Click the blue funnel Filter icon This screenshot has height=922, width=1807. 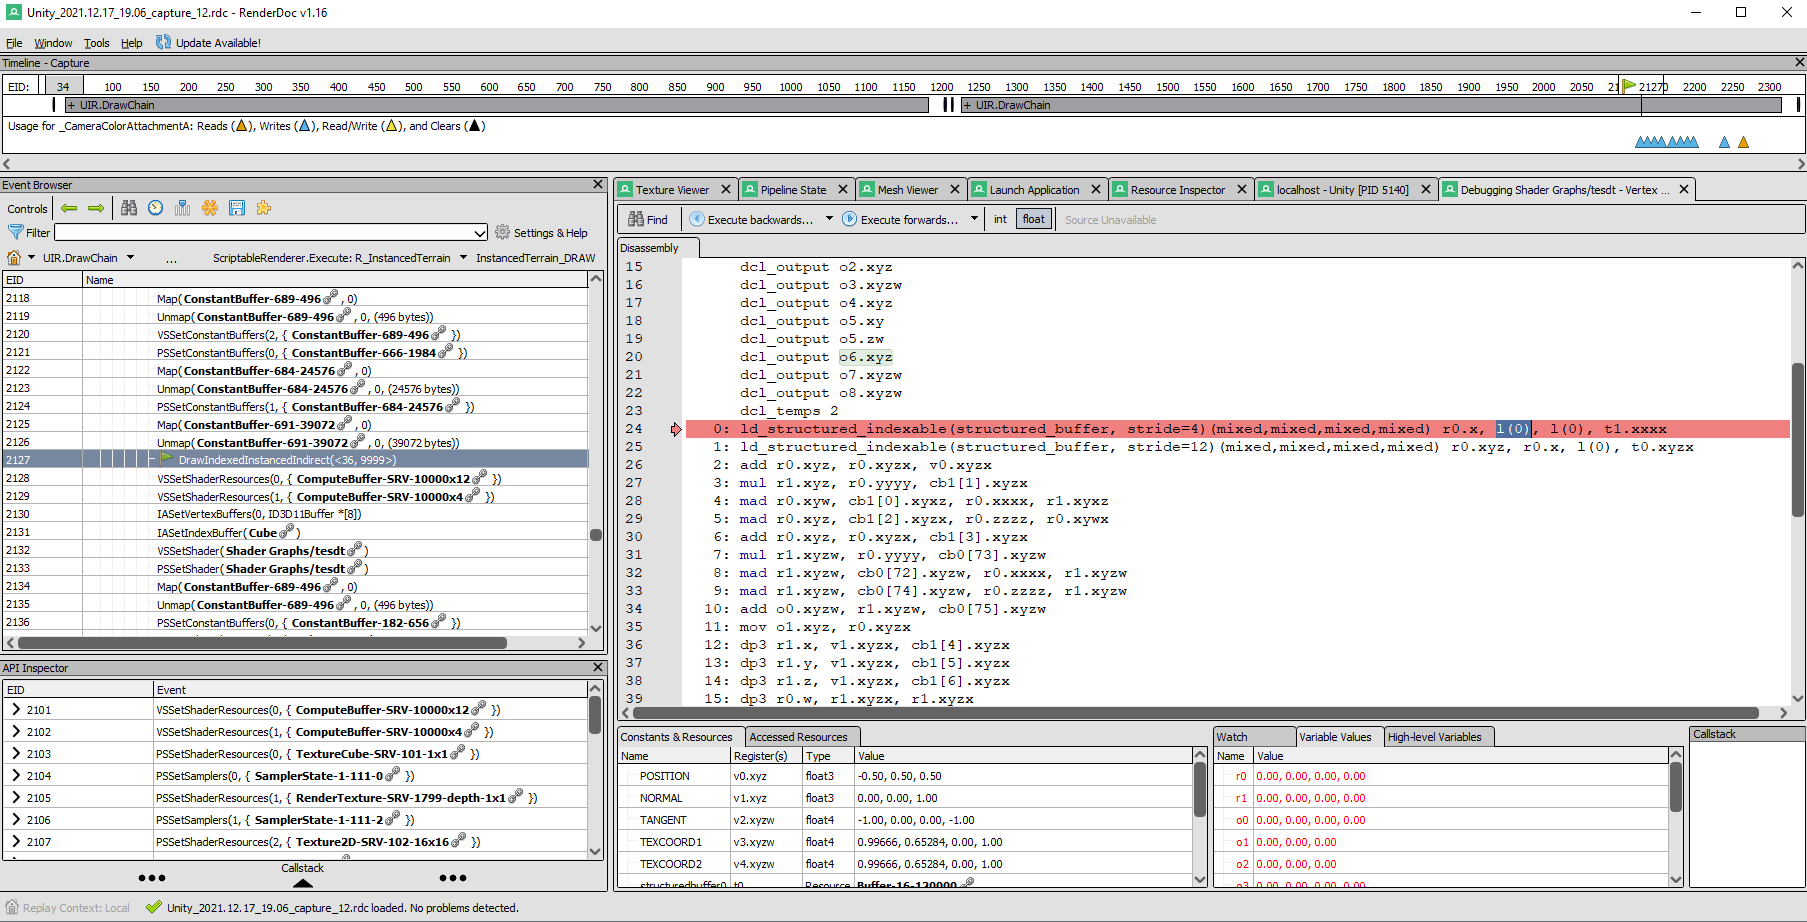tap(15, 232)
